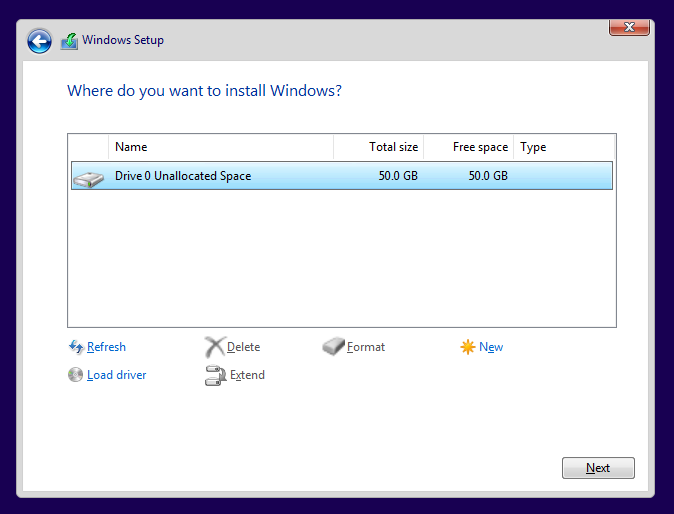Viewport: 674px width, 514px height.
Task: Click the blue back arrow button
Action: click(x=39, y=41)
